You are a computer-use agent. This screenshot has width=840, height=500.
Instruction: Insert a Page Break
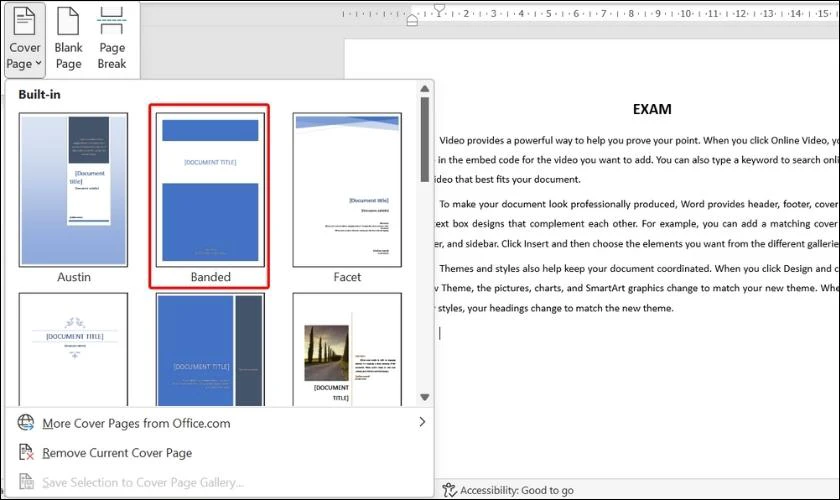pos(111,40)
